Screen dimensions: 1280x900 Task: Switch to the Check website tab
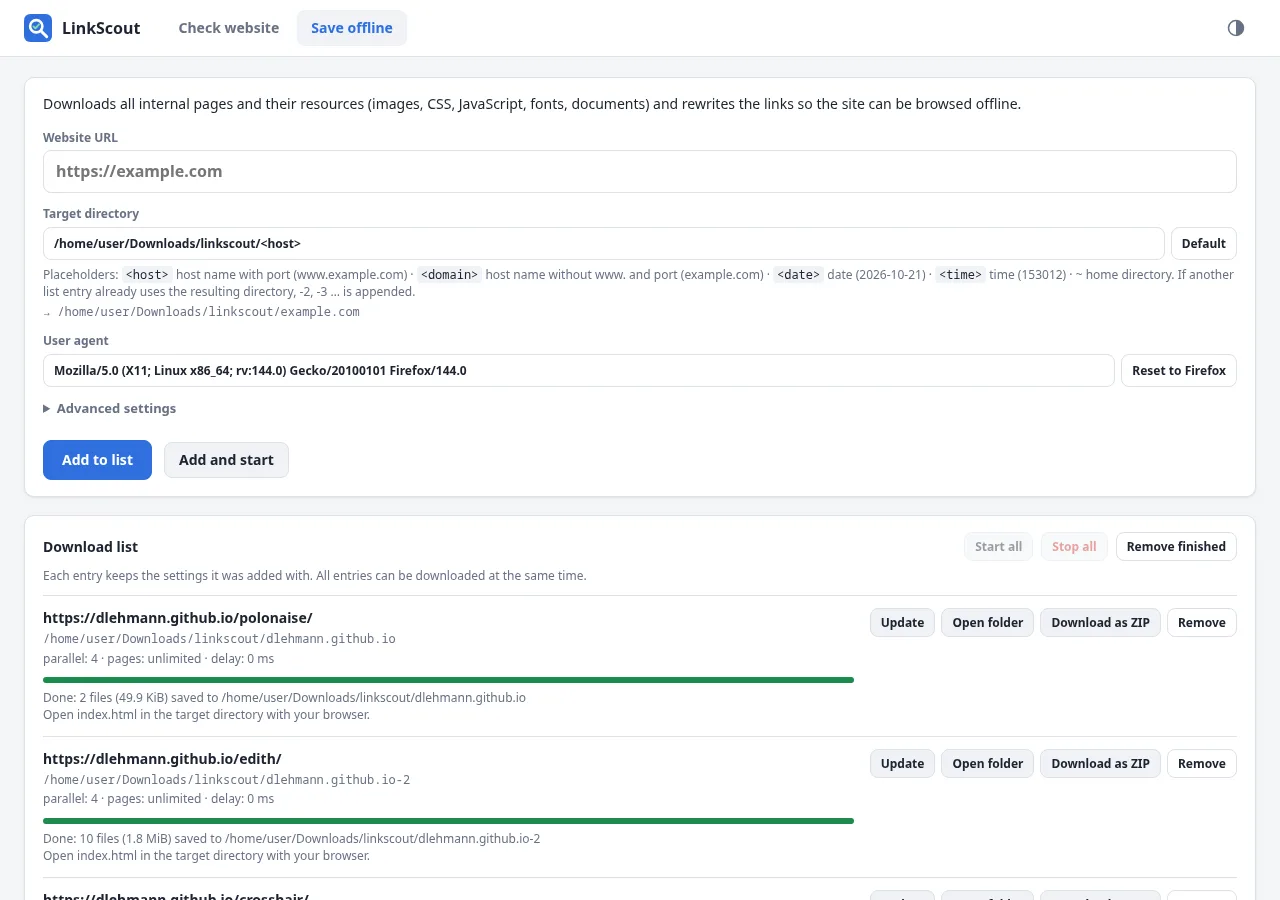(229, 28)
